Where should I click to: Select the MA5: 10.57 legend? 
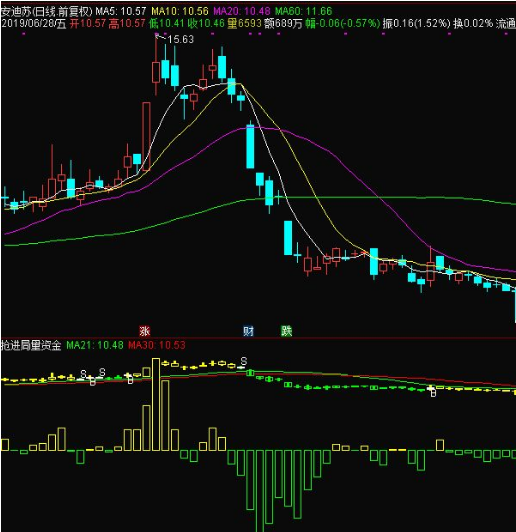click(121, 11)
